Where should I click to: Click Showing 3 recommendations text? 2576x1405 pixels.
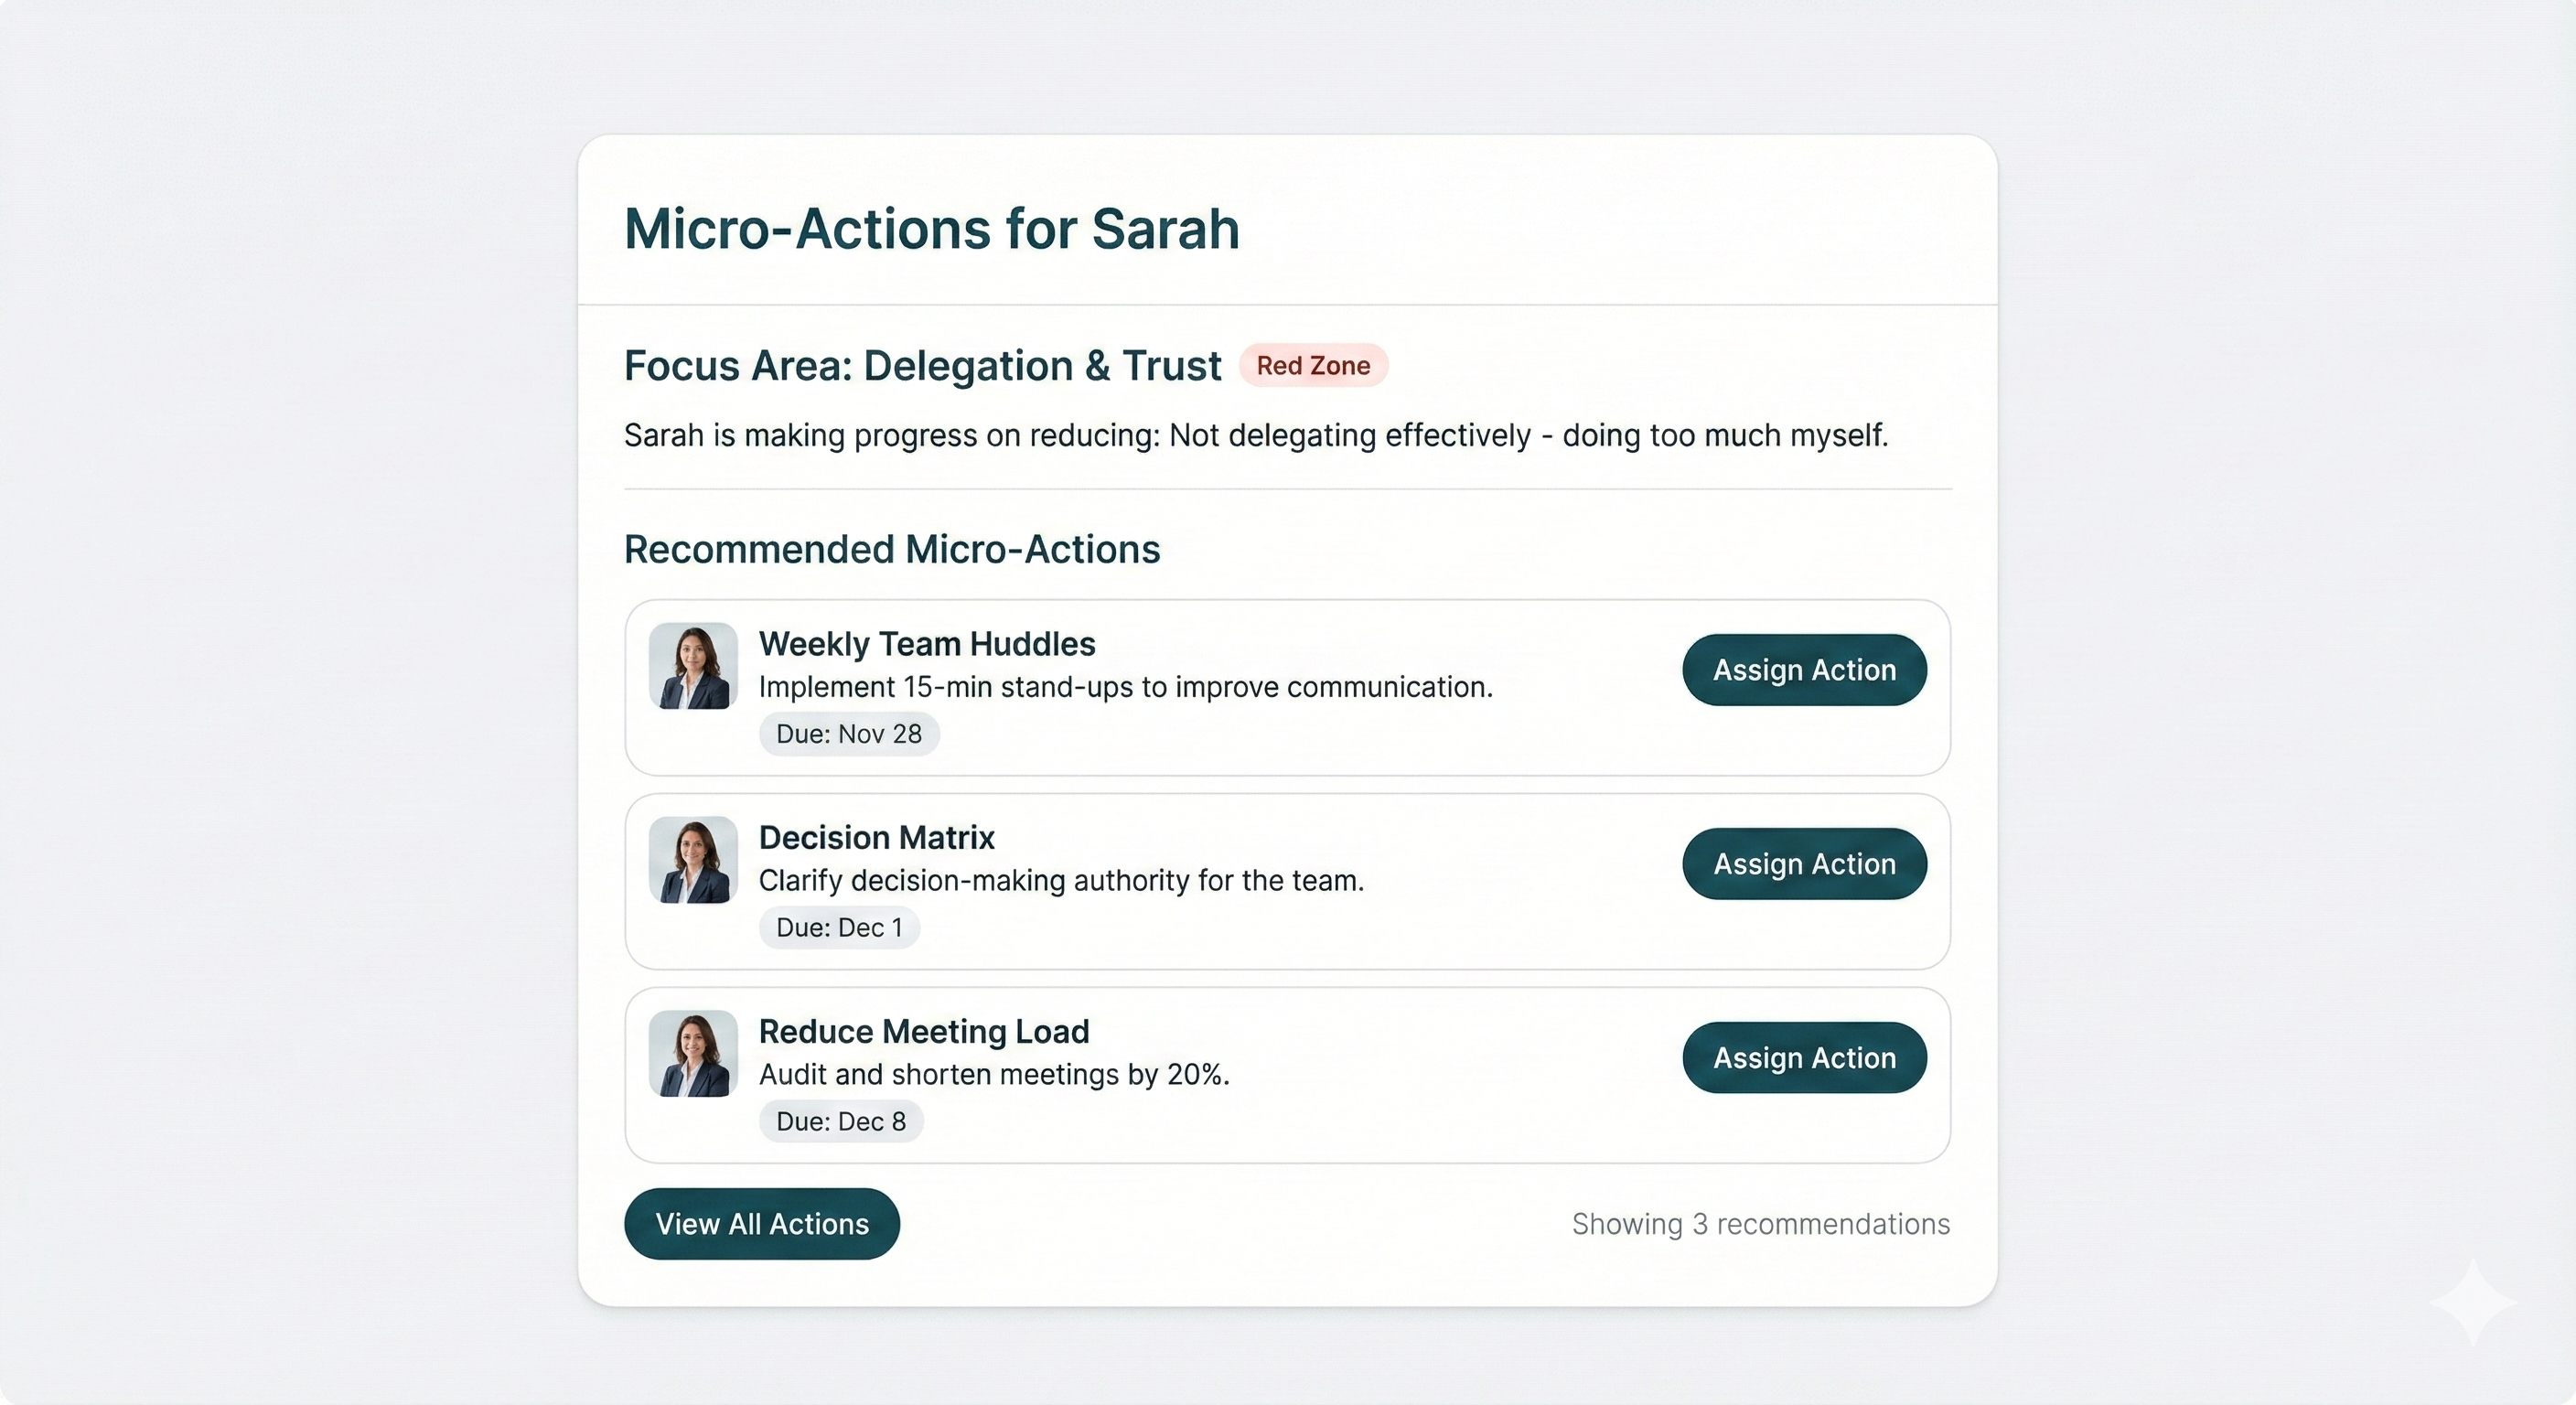tap(1760, 1223)
